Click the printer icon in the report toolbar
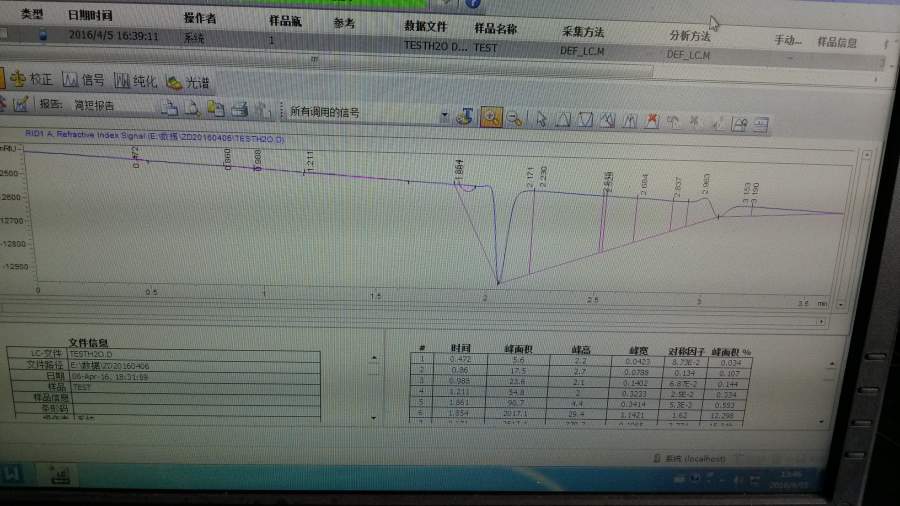Image resolution: width=900 pixels, height=506 pixels. tap(240, 109)
